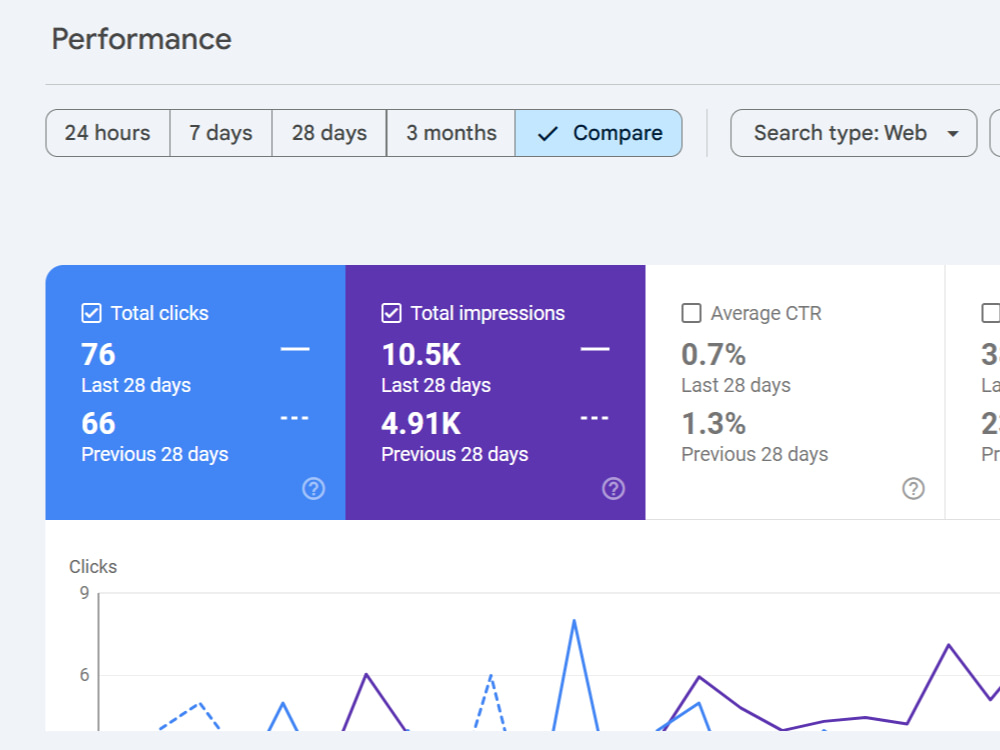Click the solid line legend on Total clicks
Viewport: 1000px width, 750px height.
coord(295,349)
